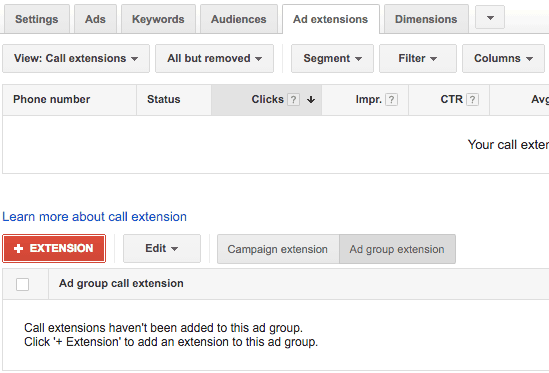This screenshot has width=549, height=373.
Task: Open the View: Call extensions dropdown
Action: pos(76,58)
